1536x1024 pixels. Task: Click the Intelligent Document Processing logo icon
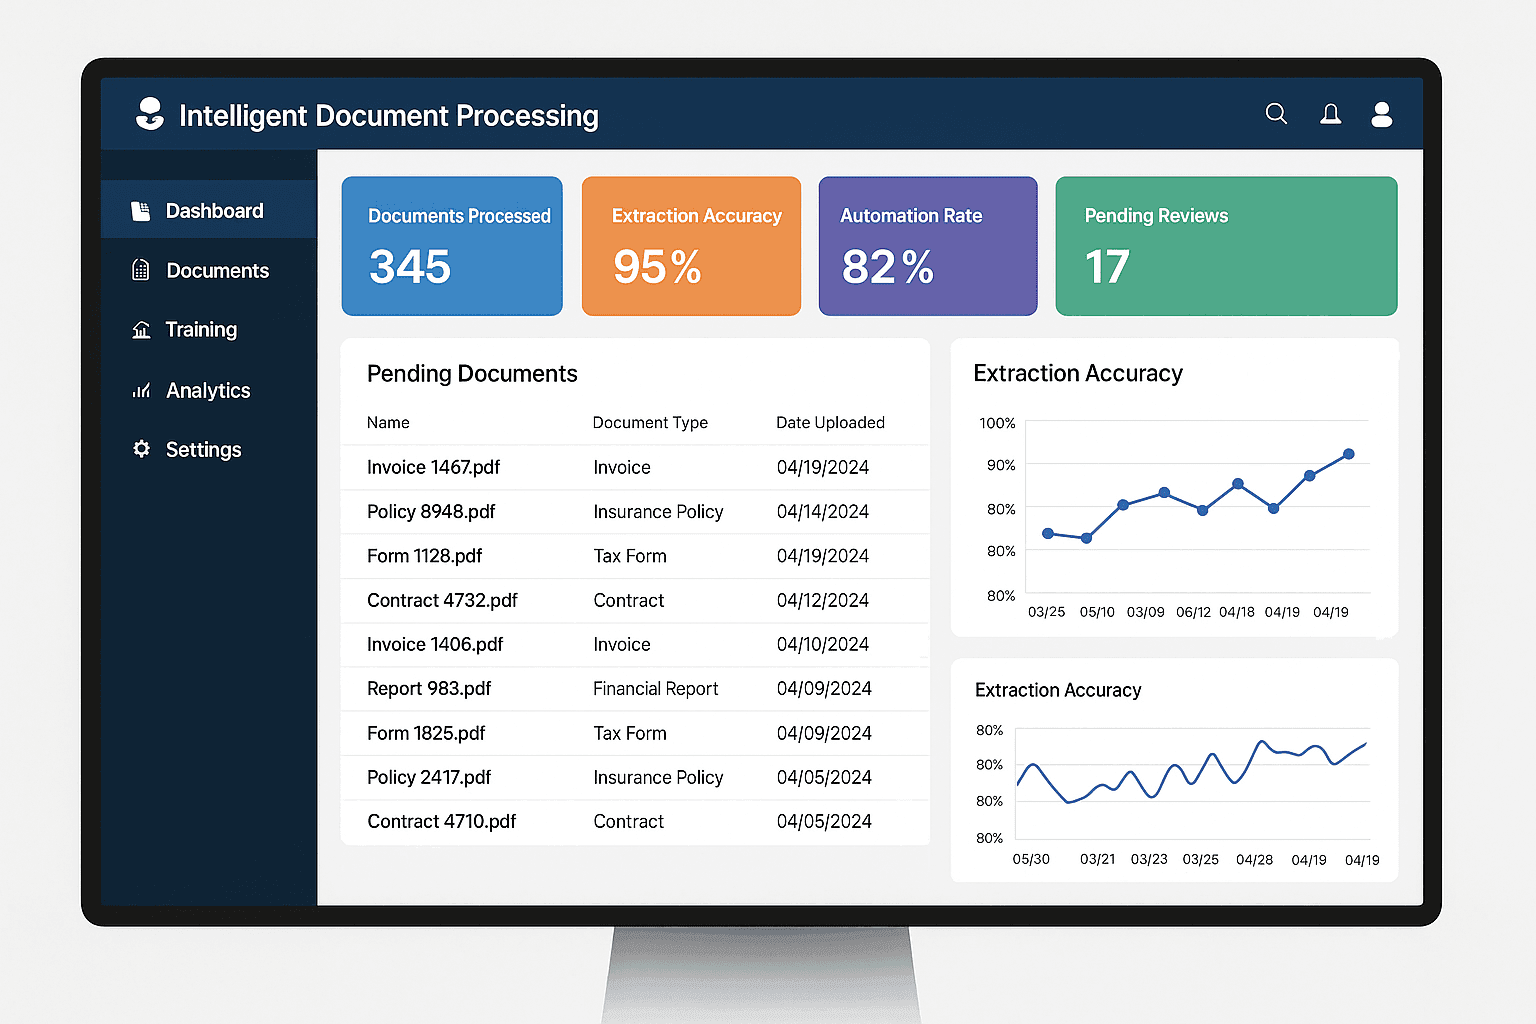(150, 113)
